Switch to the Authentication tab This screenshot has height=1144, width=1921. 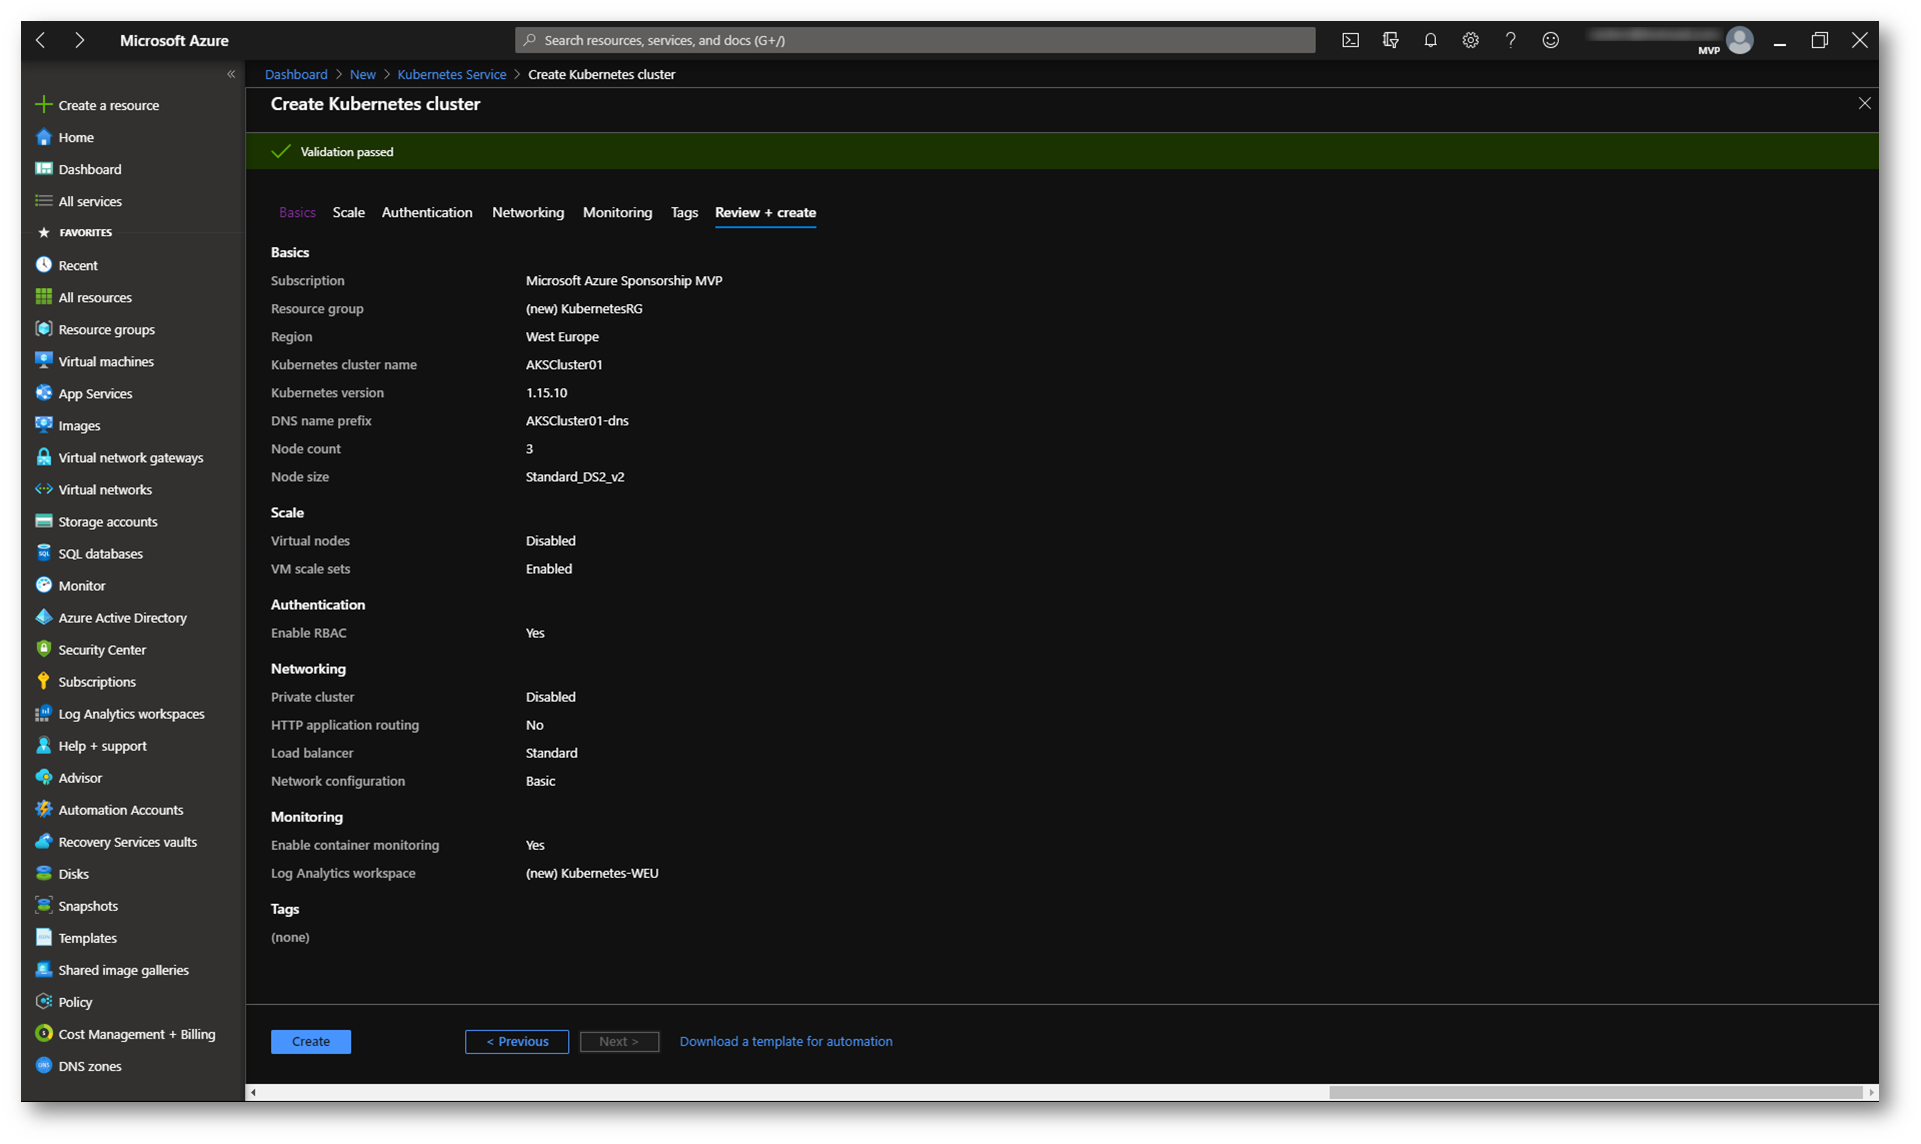point(426,212)
